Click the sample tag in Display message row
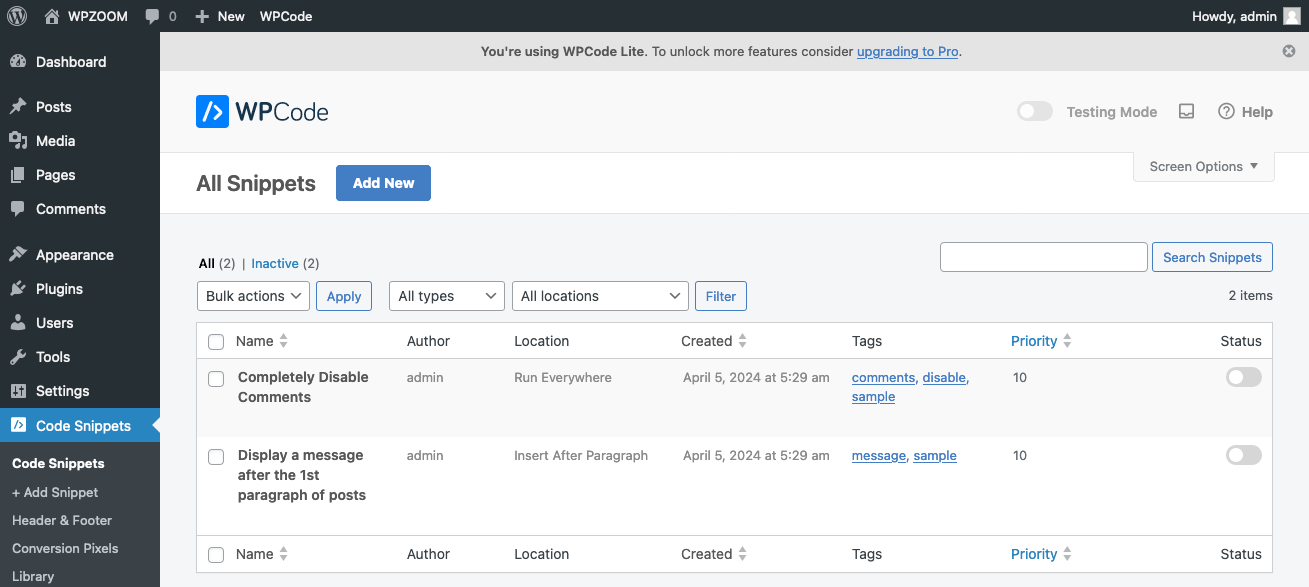 coord(935,455)
